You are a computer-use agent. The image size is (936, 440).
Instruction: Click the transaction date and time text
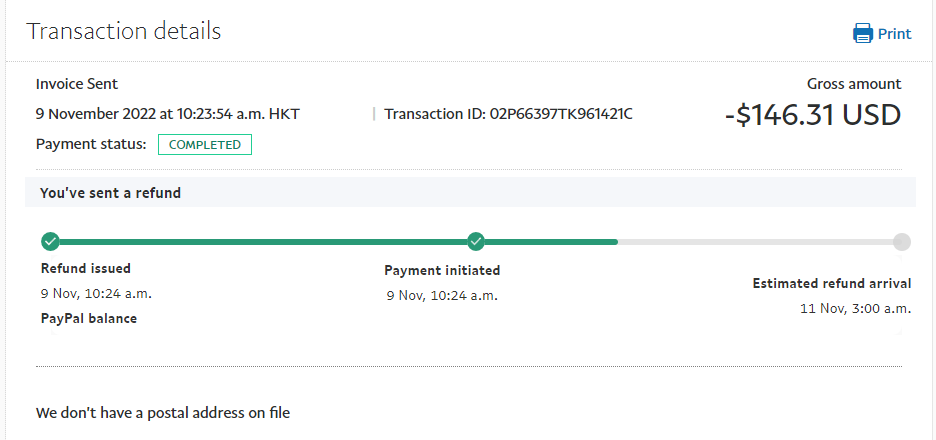(168, 114)
